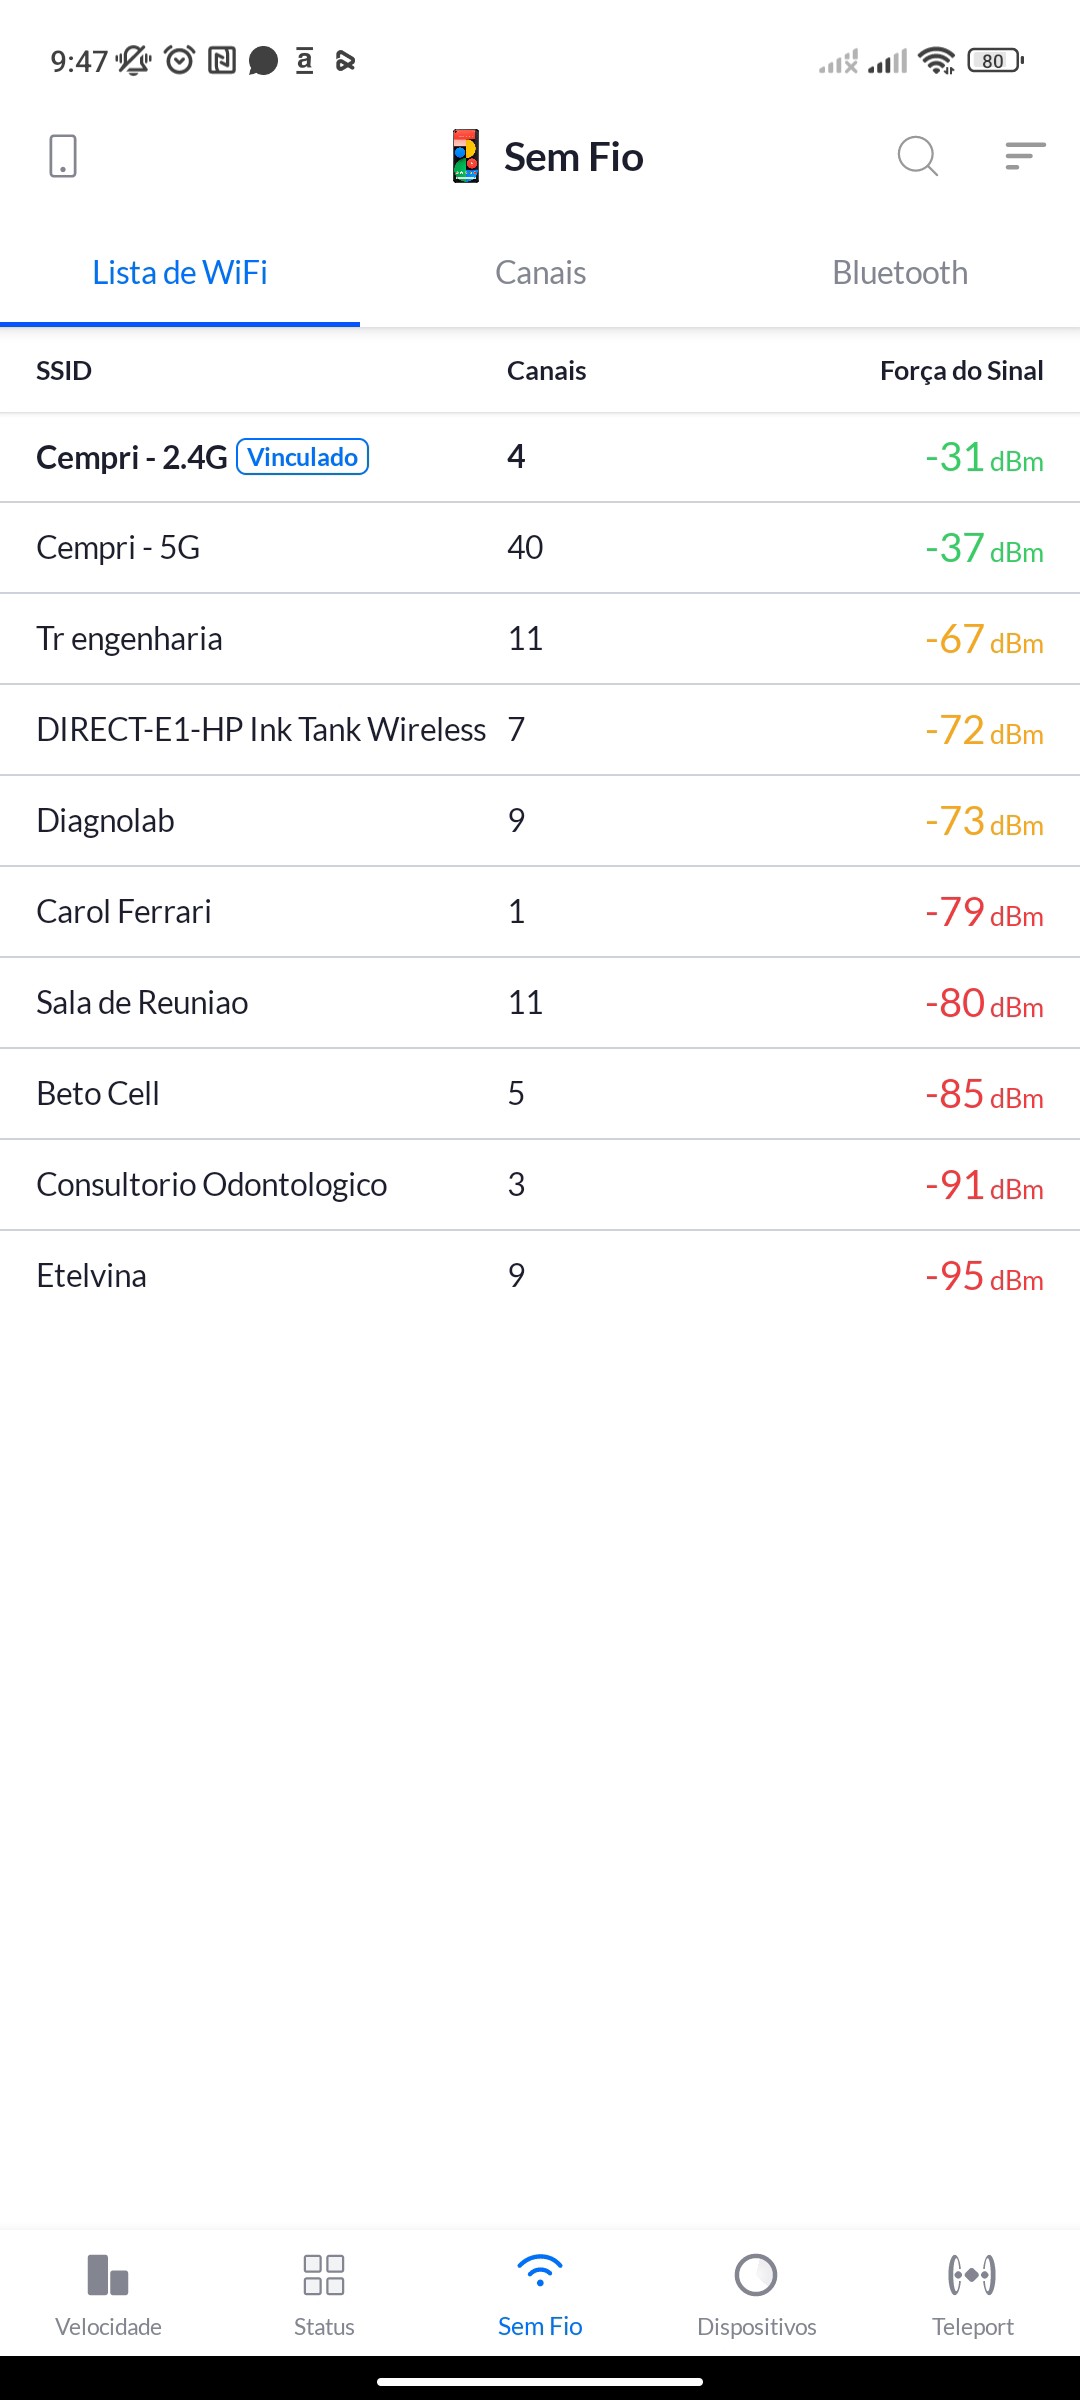Sort by the Canais column header
Image resolution: width=1080 pixels, height=2400 pixels.
tap(546, 371)
